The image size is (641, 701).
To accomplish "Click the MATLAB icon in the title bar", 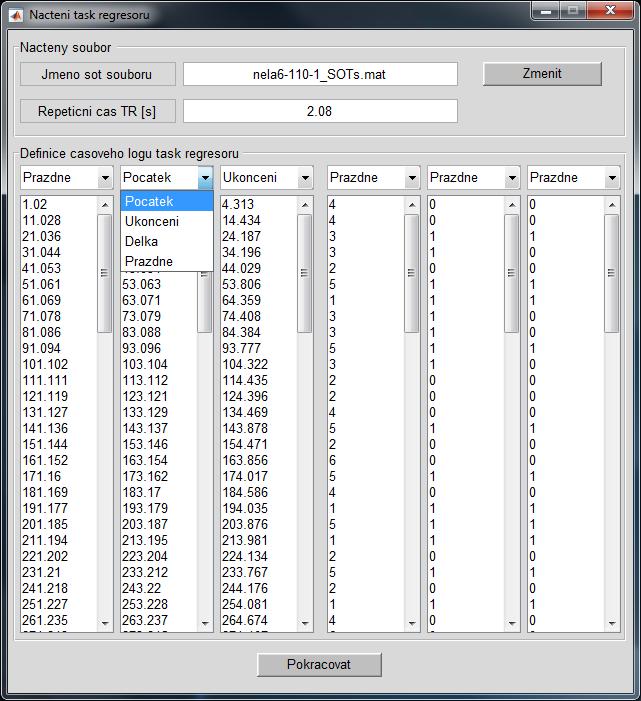I will click(16, 15).
